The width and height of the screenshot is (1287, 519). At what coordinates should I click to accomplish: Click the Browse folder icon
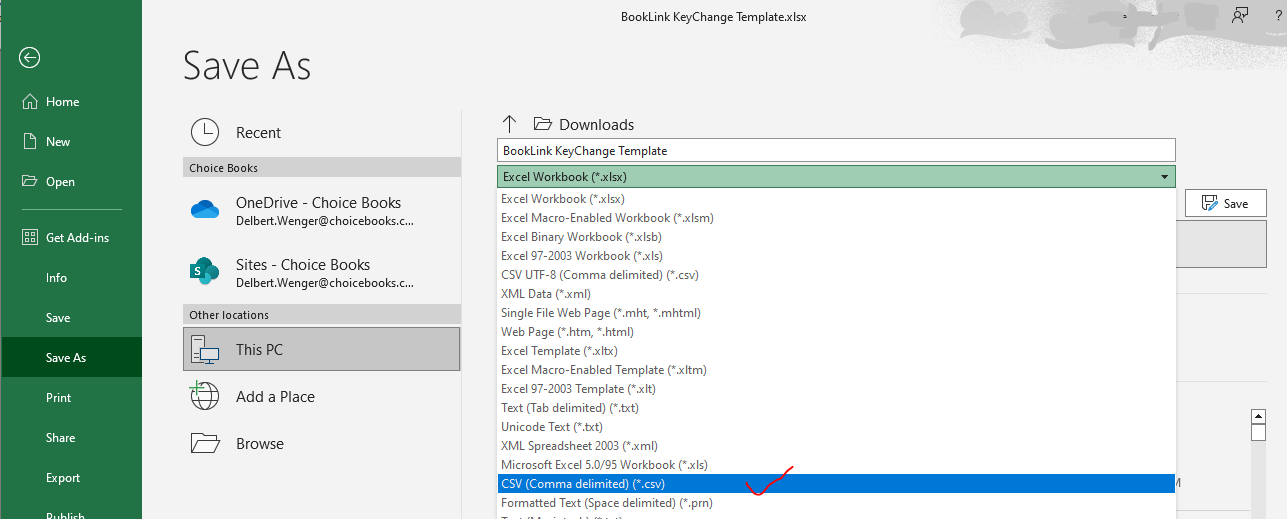(x=205, y=443)
